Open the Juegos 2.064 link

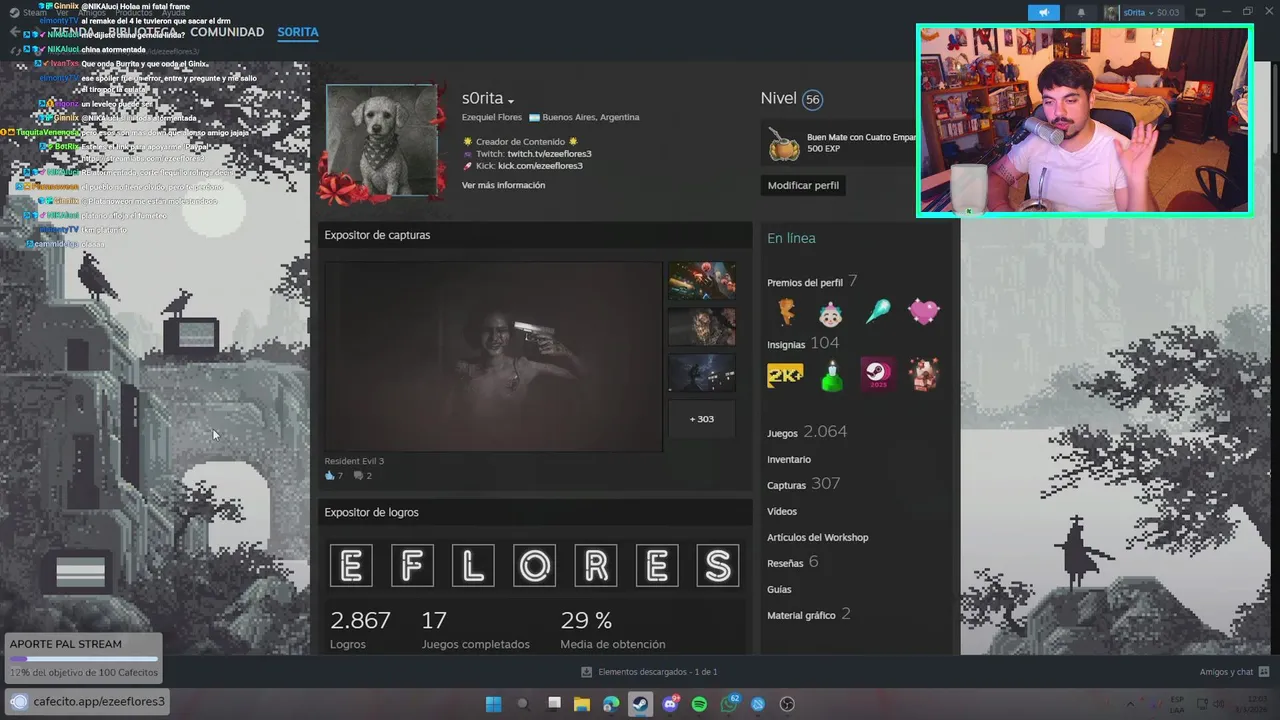click(x=807, y=432)
